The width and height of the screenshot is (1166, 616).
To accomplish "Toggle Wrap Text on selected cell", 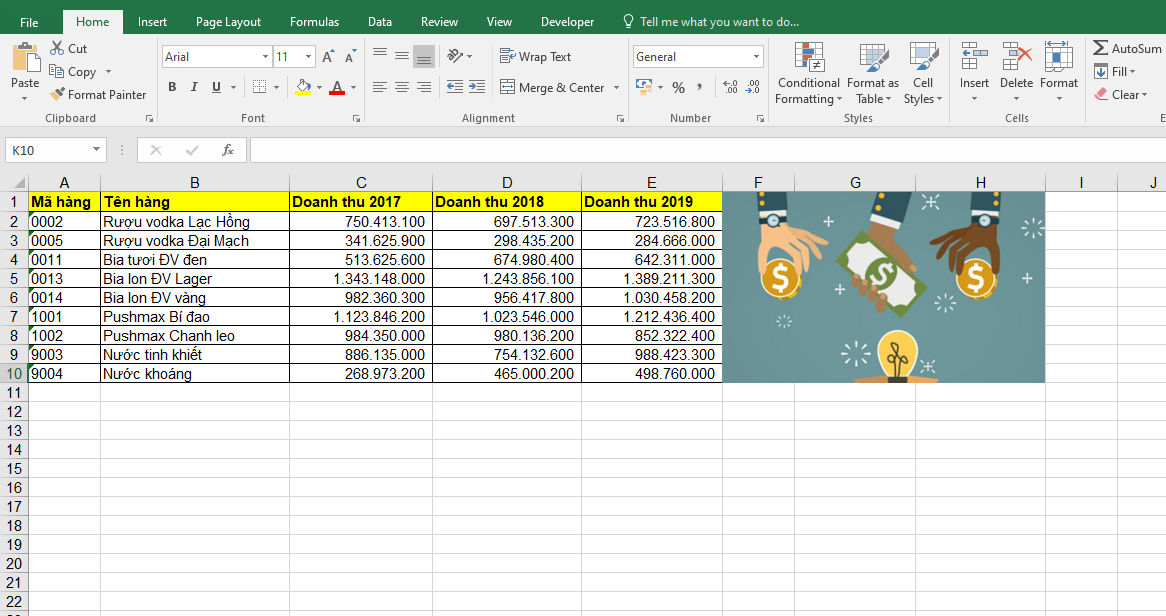I will pyautogui.click(x=536, y=57).
